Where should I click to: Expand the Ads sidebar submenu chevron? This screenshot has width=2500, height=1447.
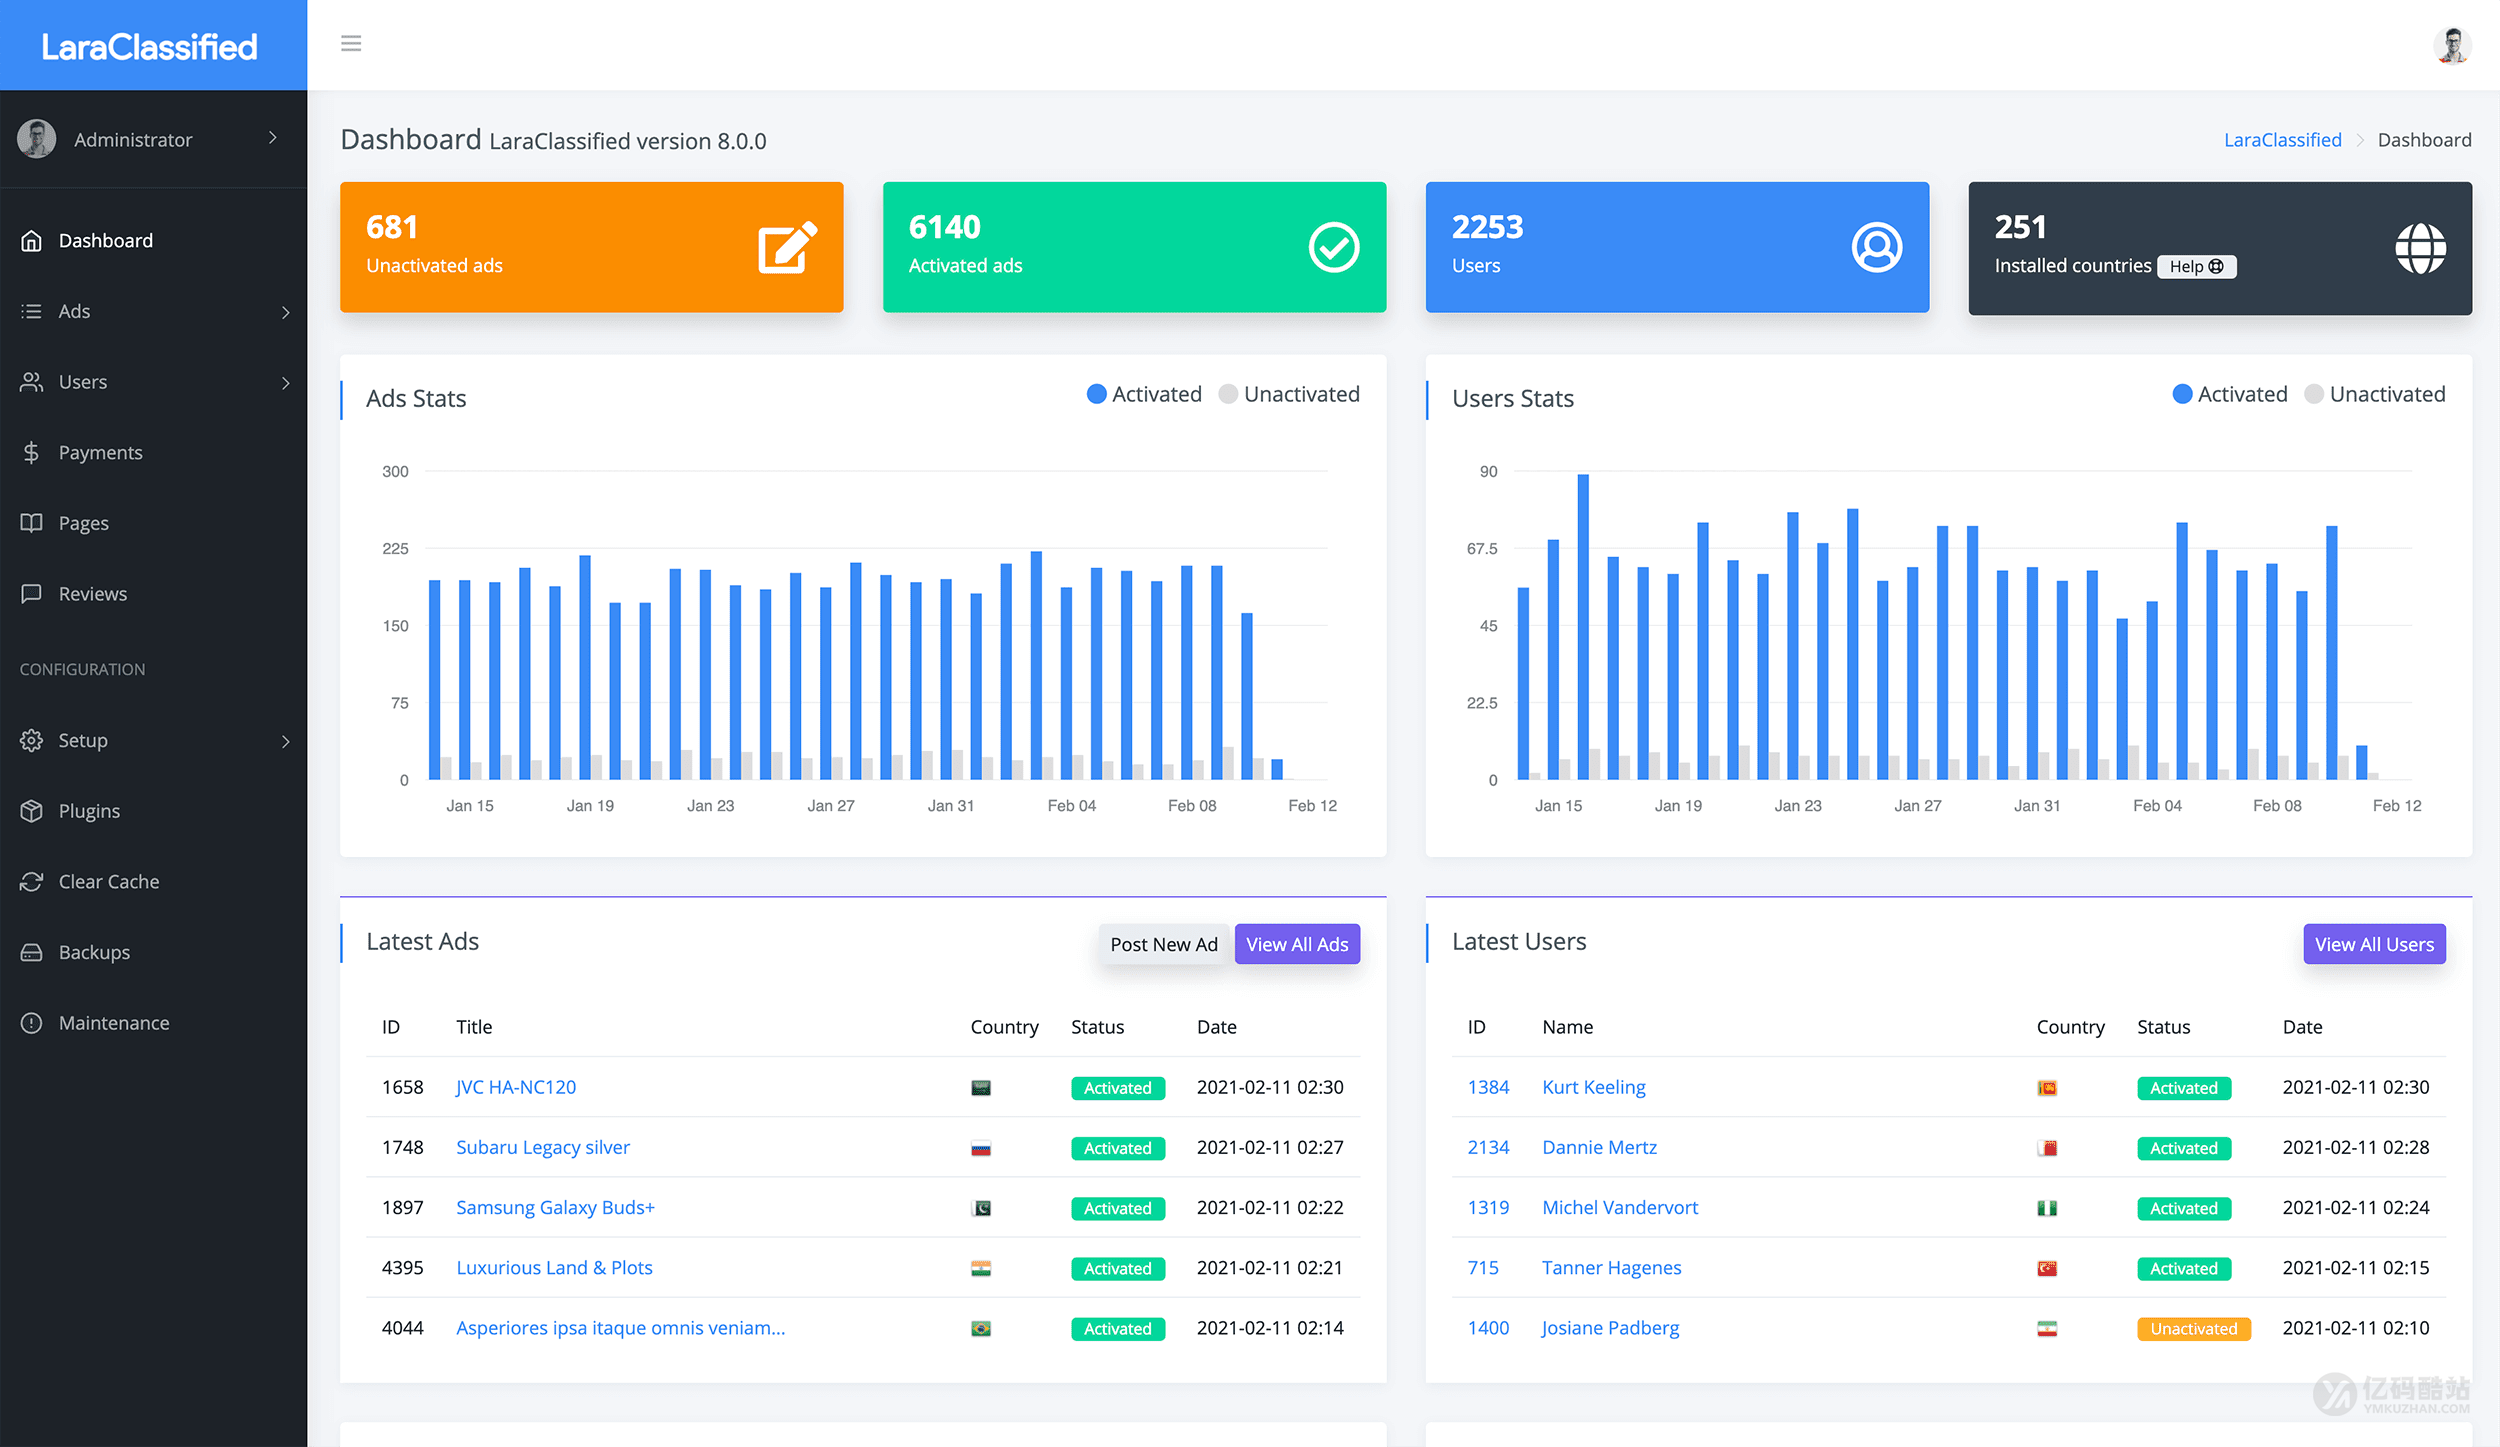pos(286,312)
